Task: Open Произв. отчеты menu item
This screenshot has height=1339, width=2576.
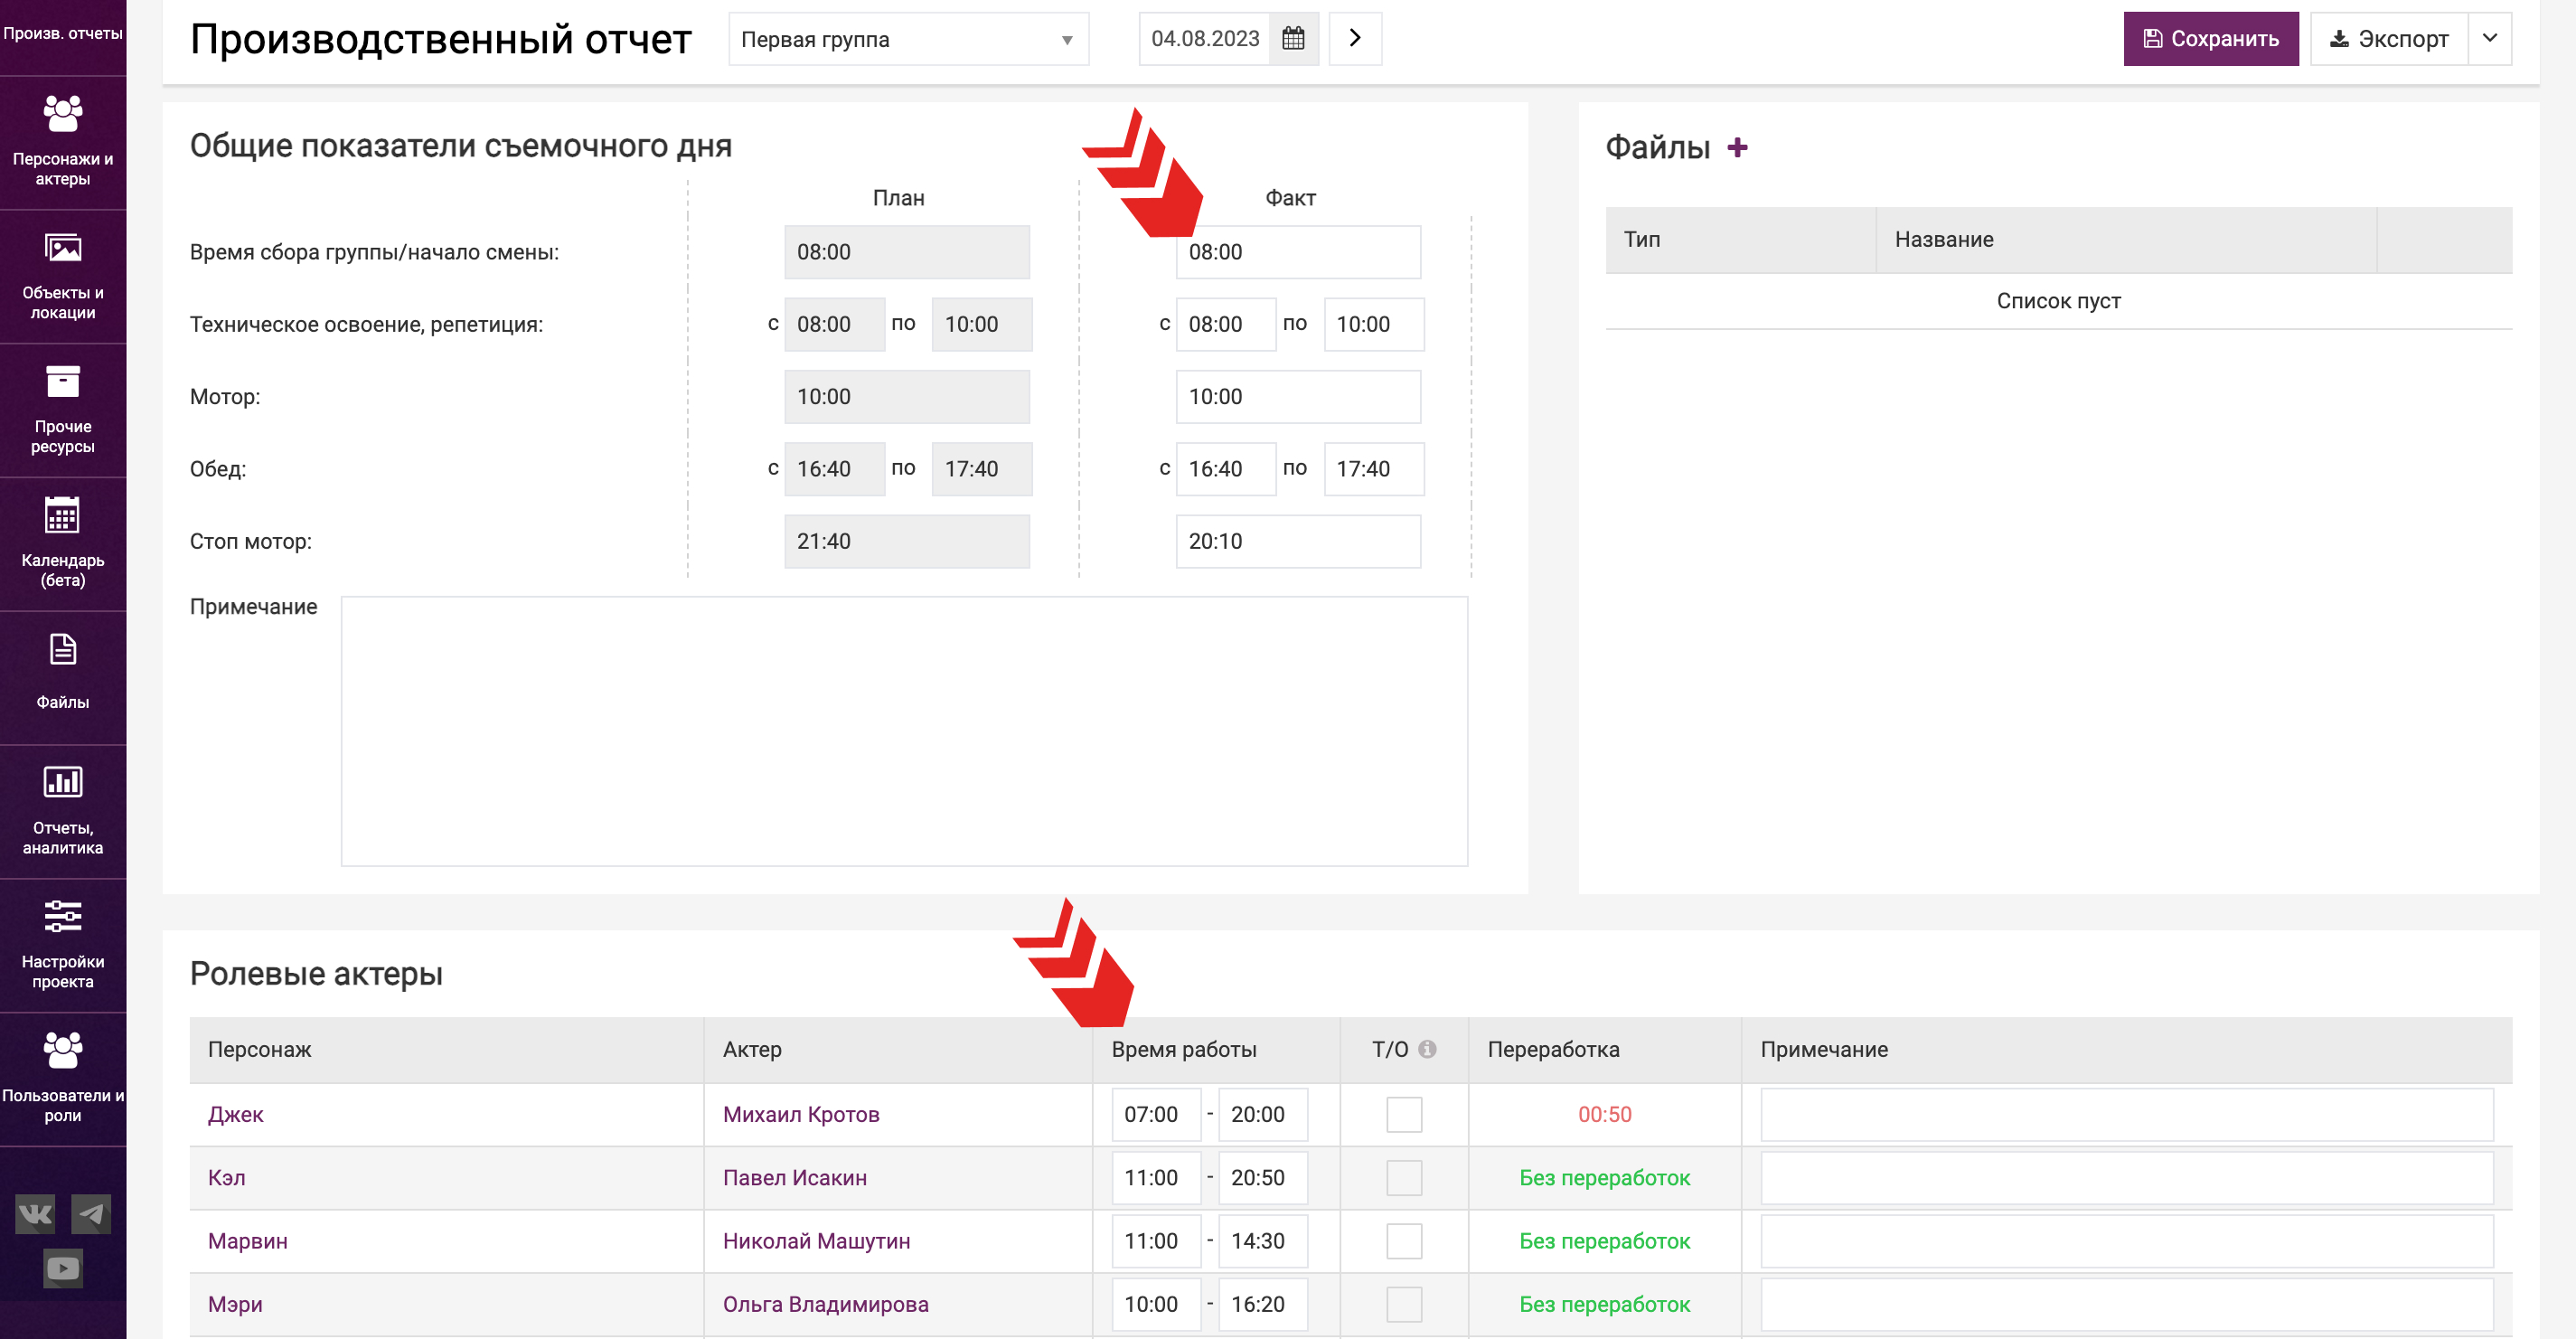Action: click(63, 33)
